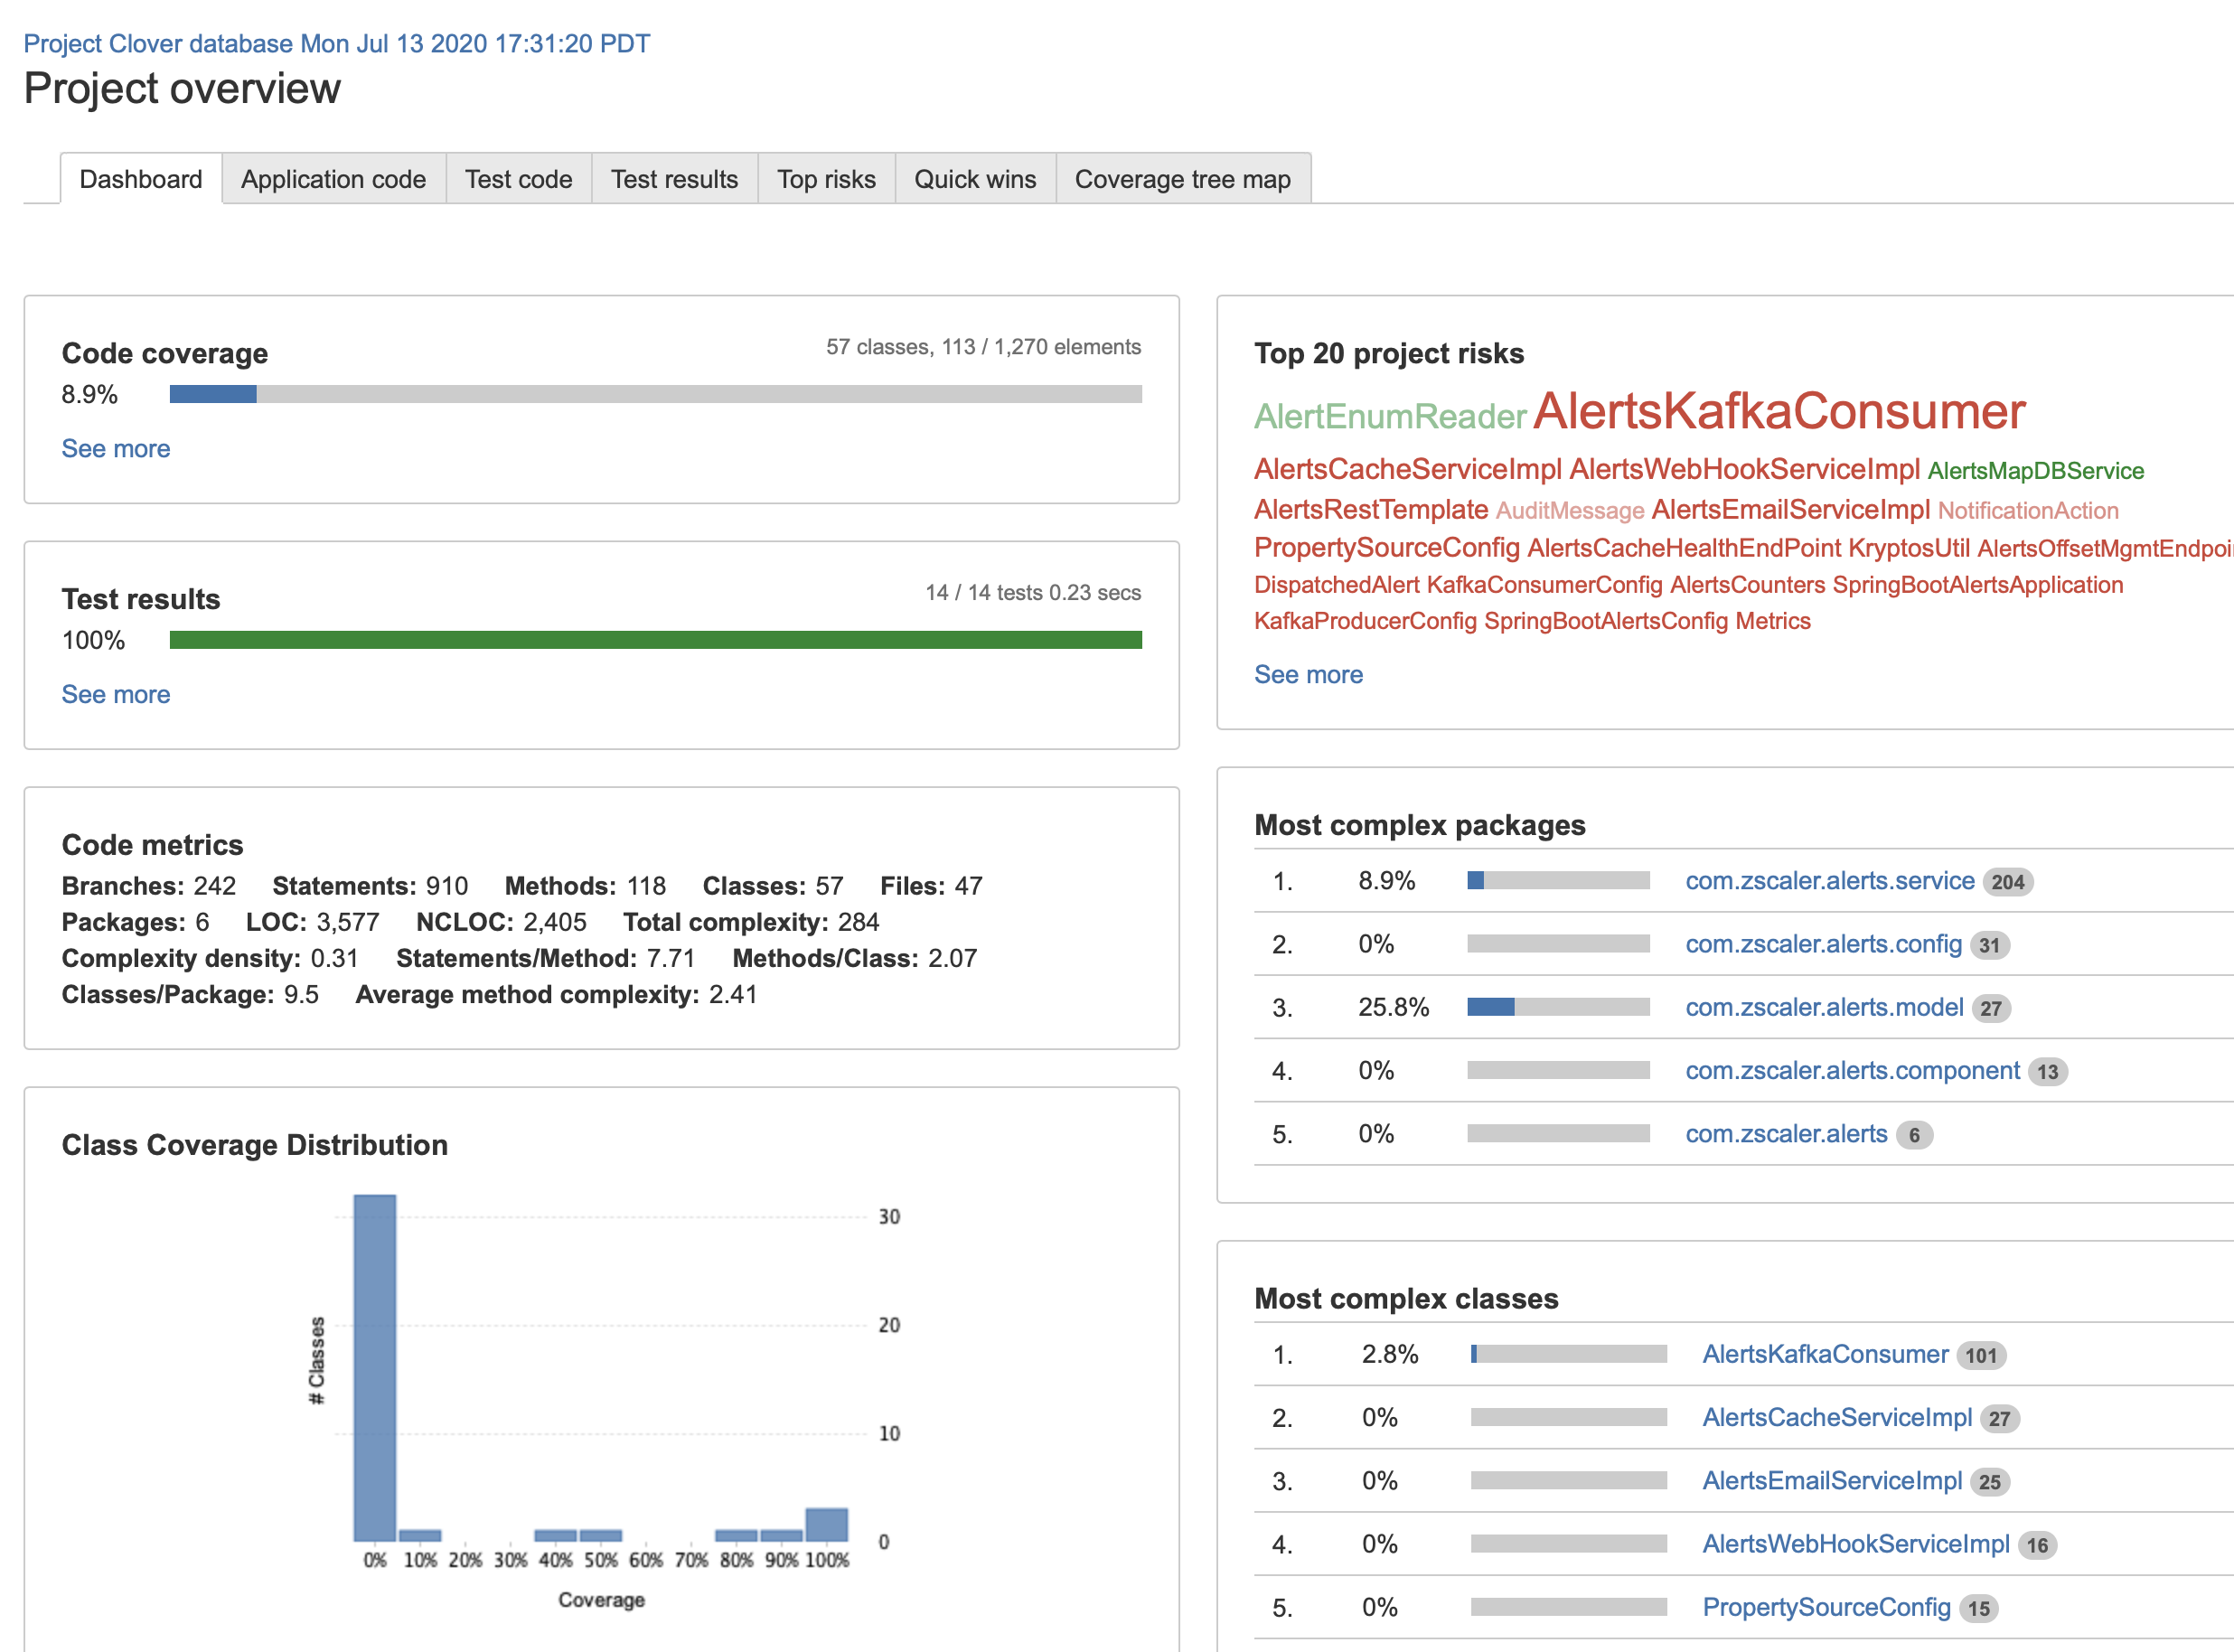This screenshot has height=1652, width=2234.
Task: Click See more under Test results
Action: pos(116,695)
